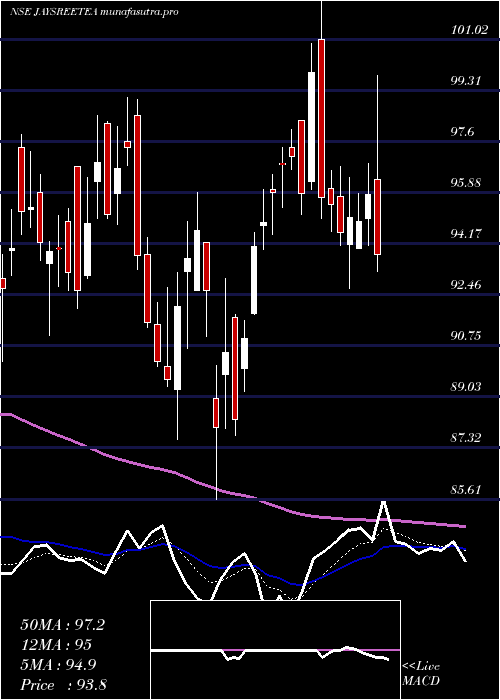Screen dimensions: 500x700
Task: Select the 95.88 price axis label
Action: coord(467,183)
